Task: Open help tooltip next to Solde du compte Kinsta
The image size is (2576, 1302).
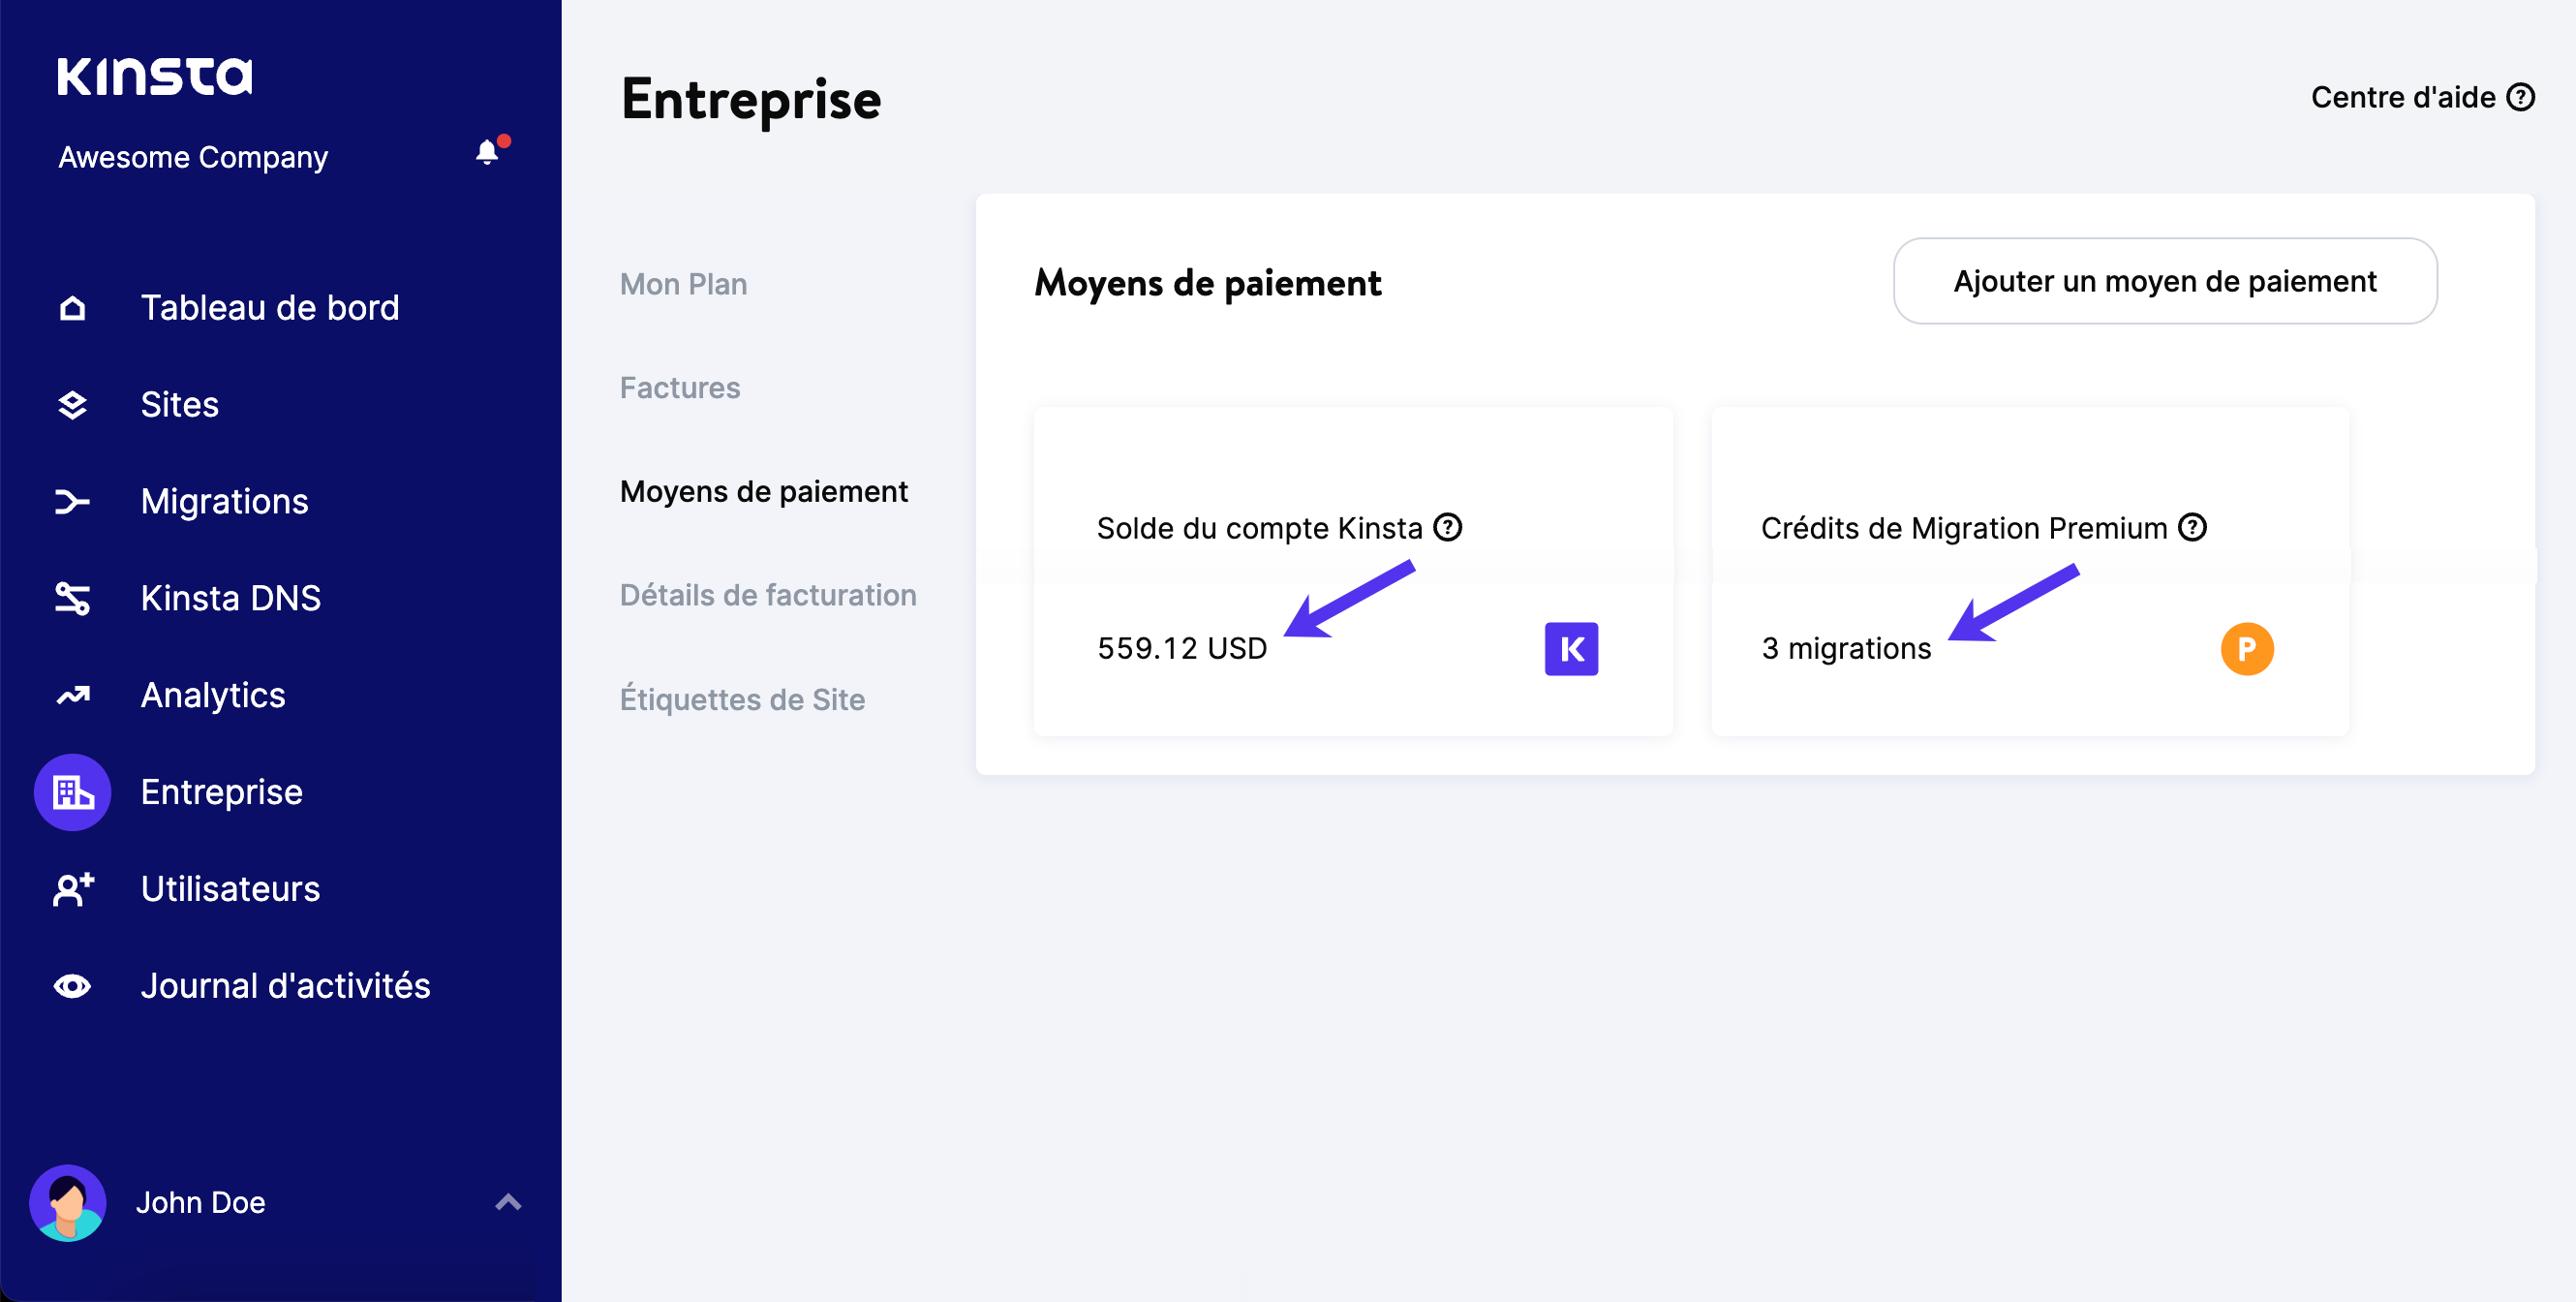Action: coord(1449,528)
